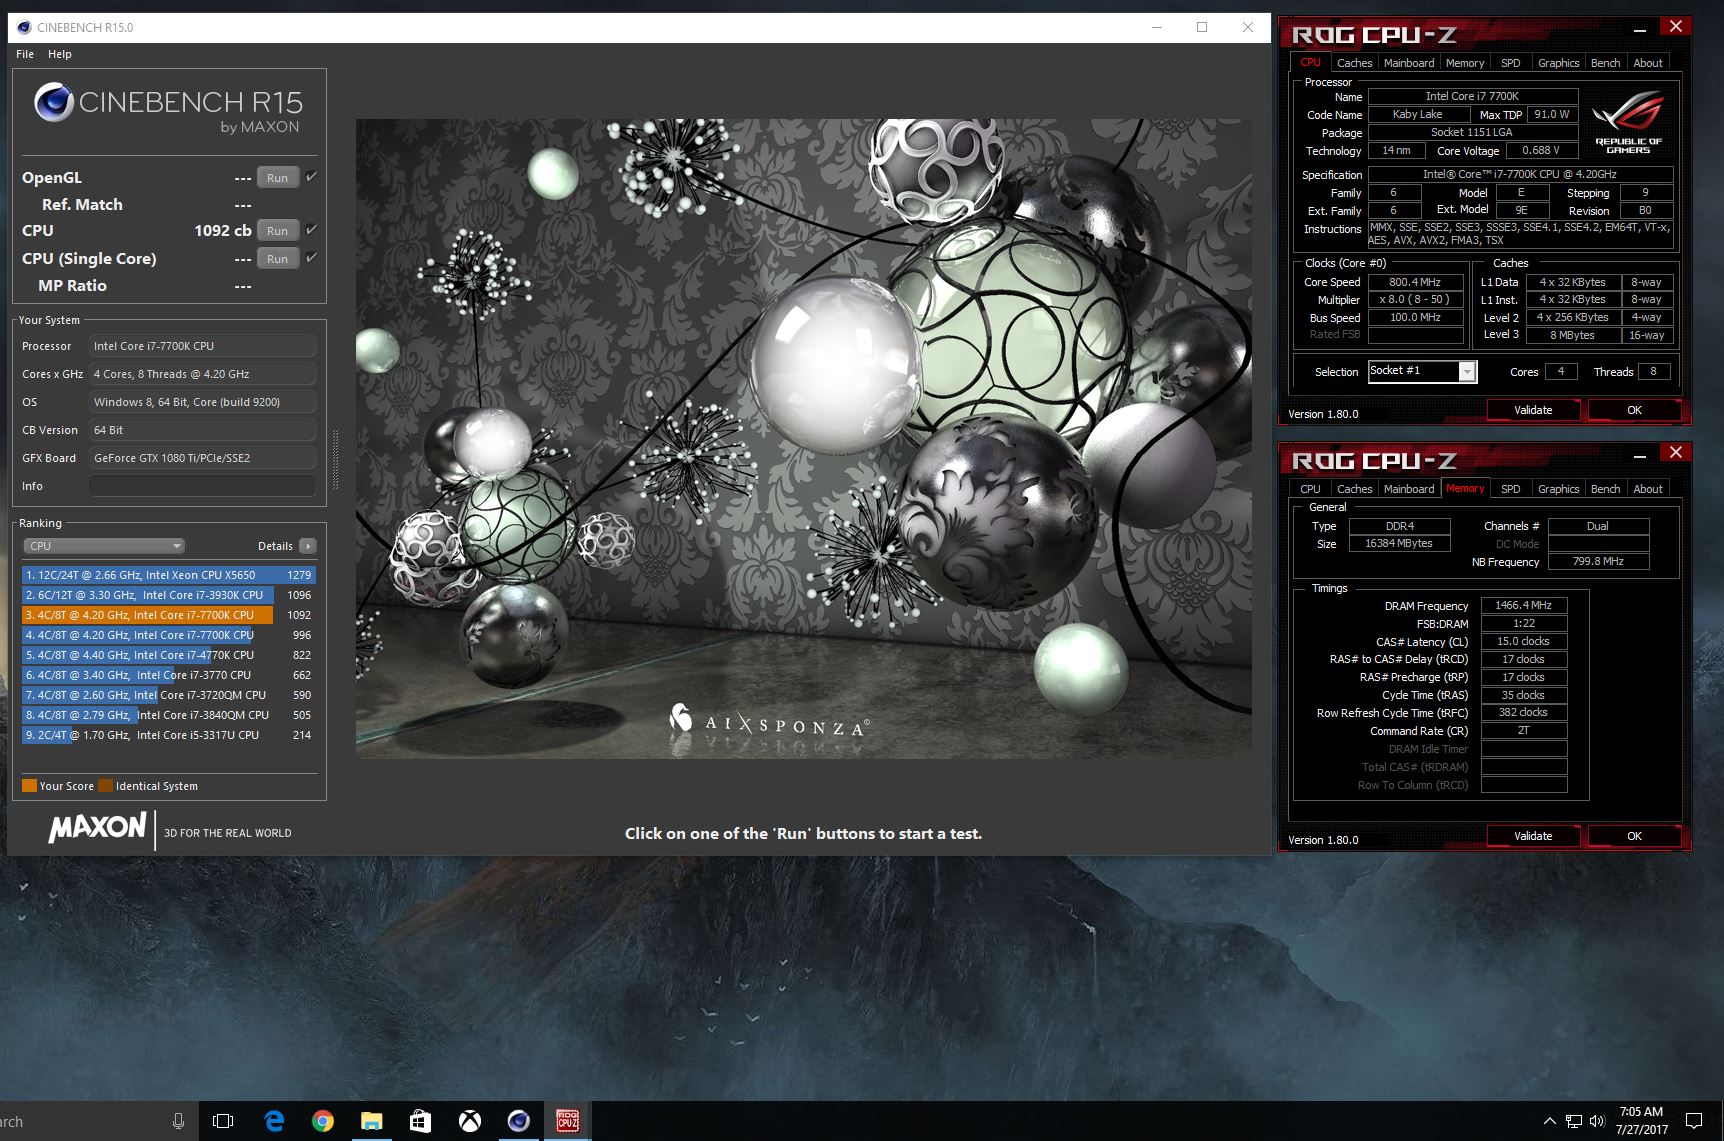This screenshot has height=1141, width=1724.
Task: Open Caches tab in top CPU-Z window
Action: [1354, 63]
